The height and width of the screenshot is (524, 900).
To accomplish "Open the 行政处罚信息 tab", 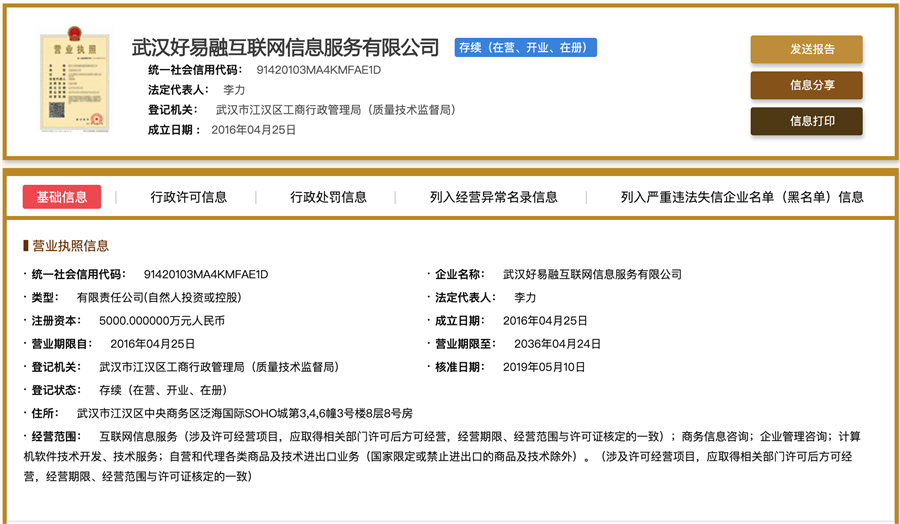I will coord(328,197).
